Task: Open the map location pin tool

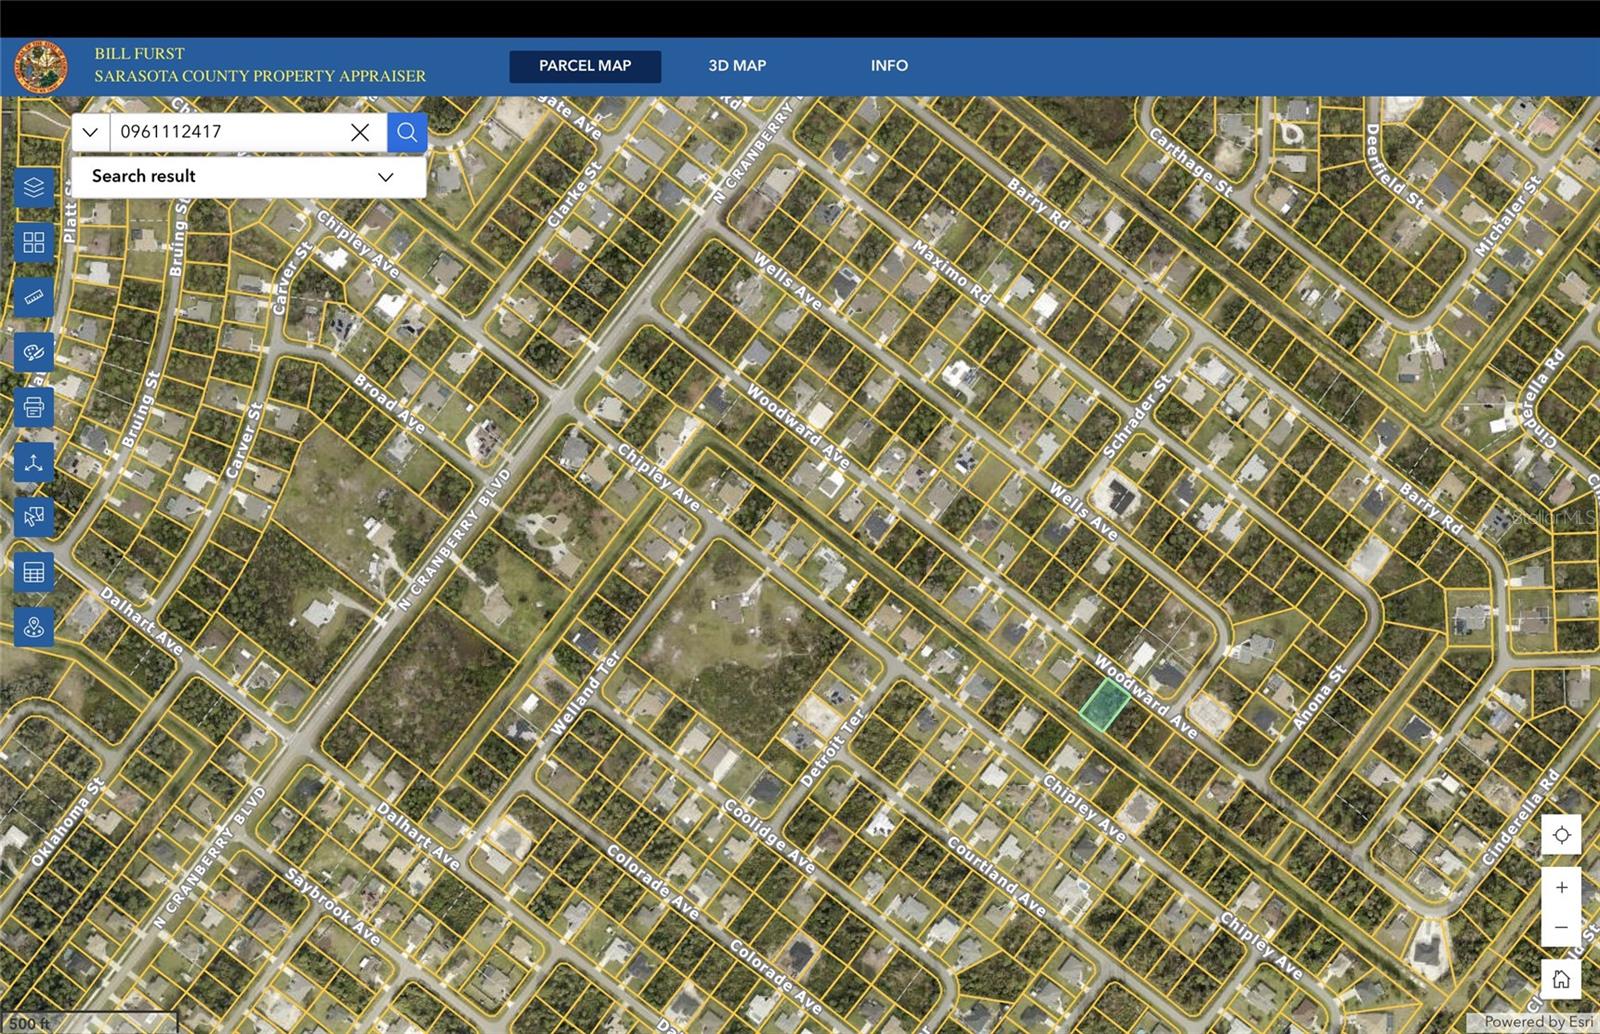Action: pos(34,627)
